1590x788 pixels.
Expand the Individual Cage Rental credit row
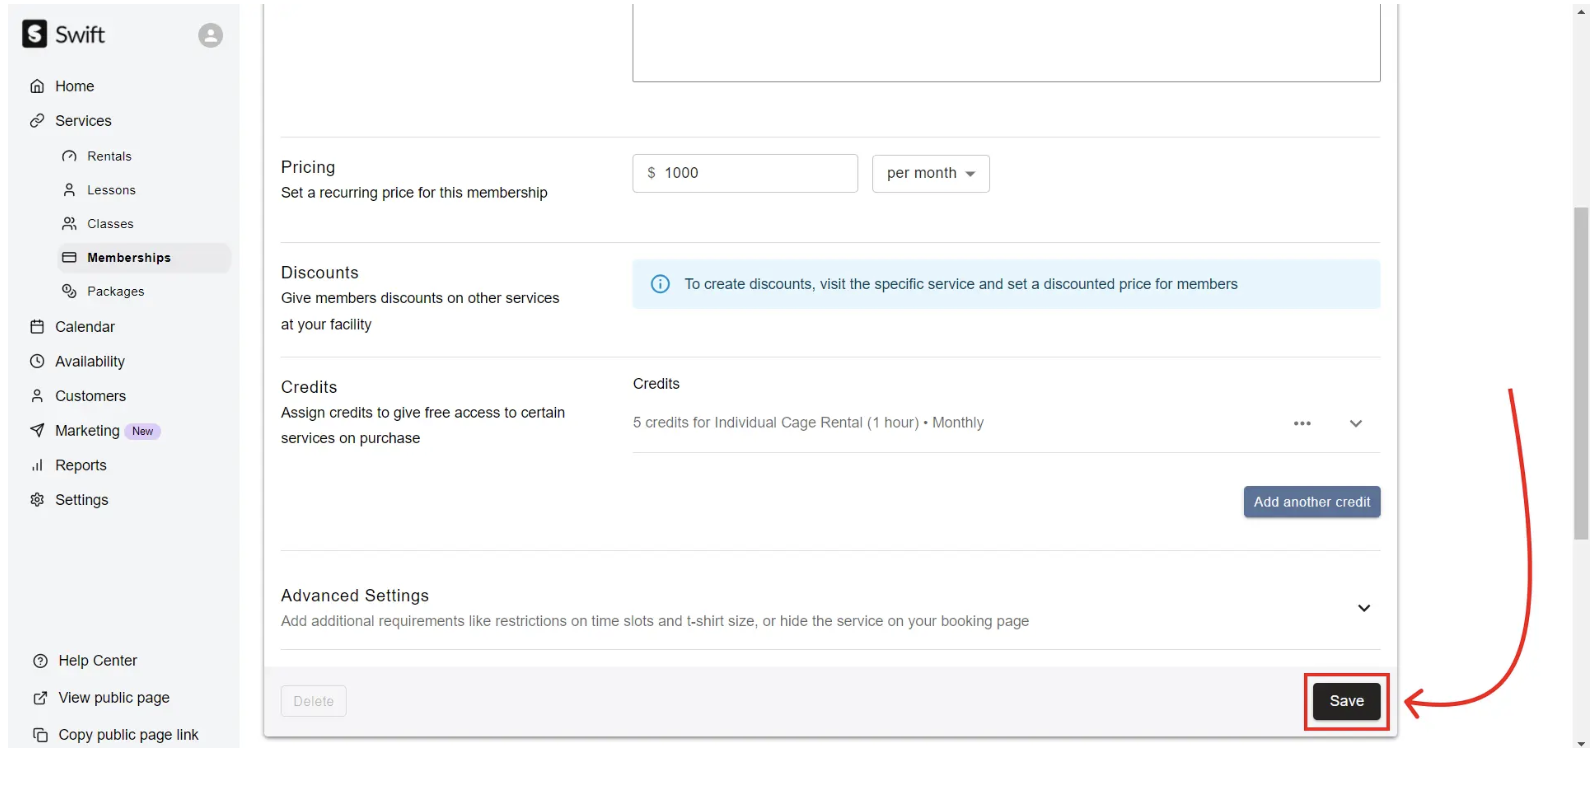pos(1356,423)
